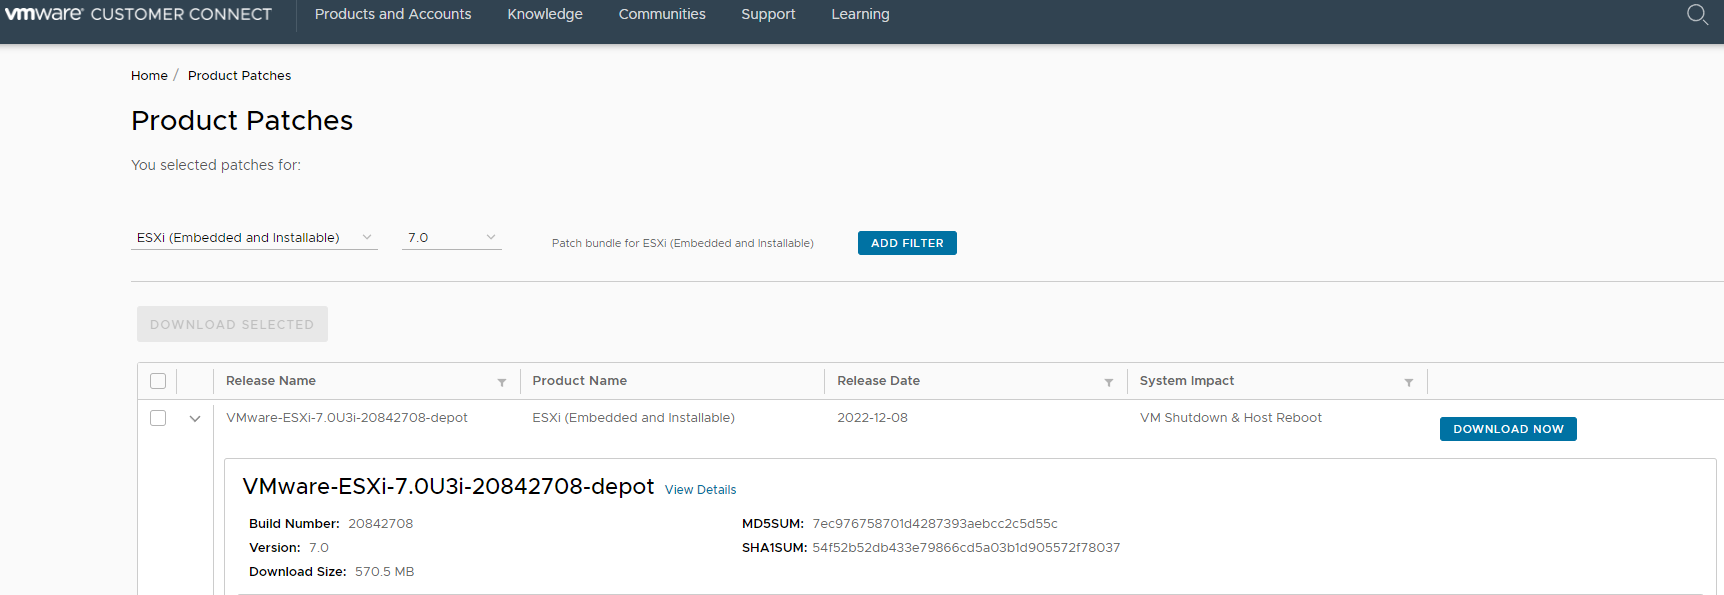The height and width of the screenshot is (595, 1724).
Task: Click the Release Name column header
Action: click(271, 381)
